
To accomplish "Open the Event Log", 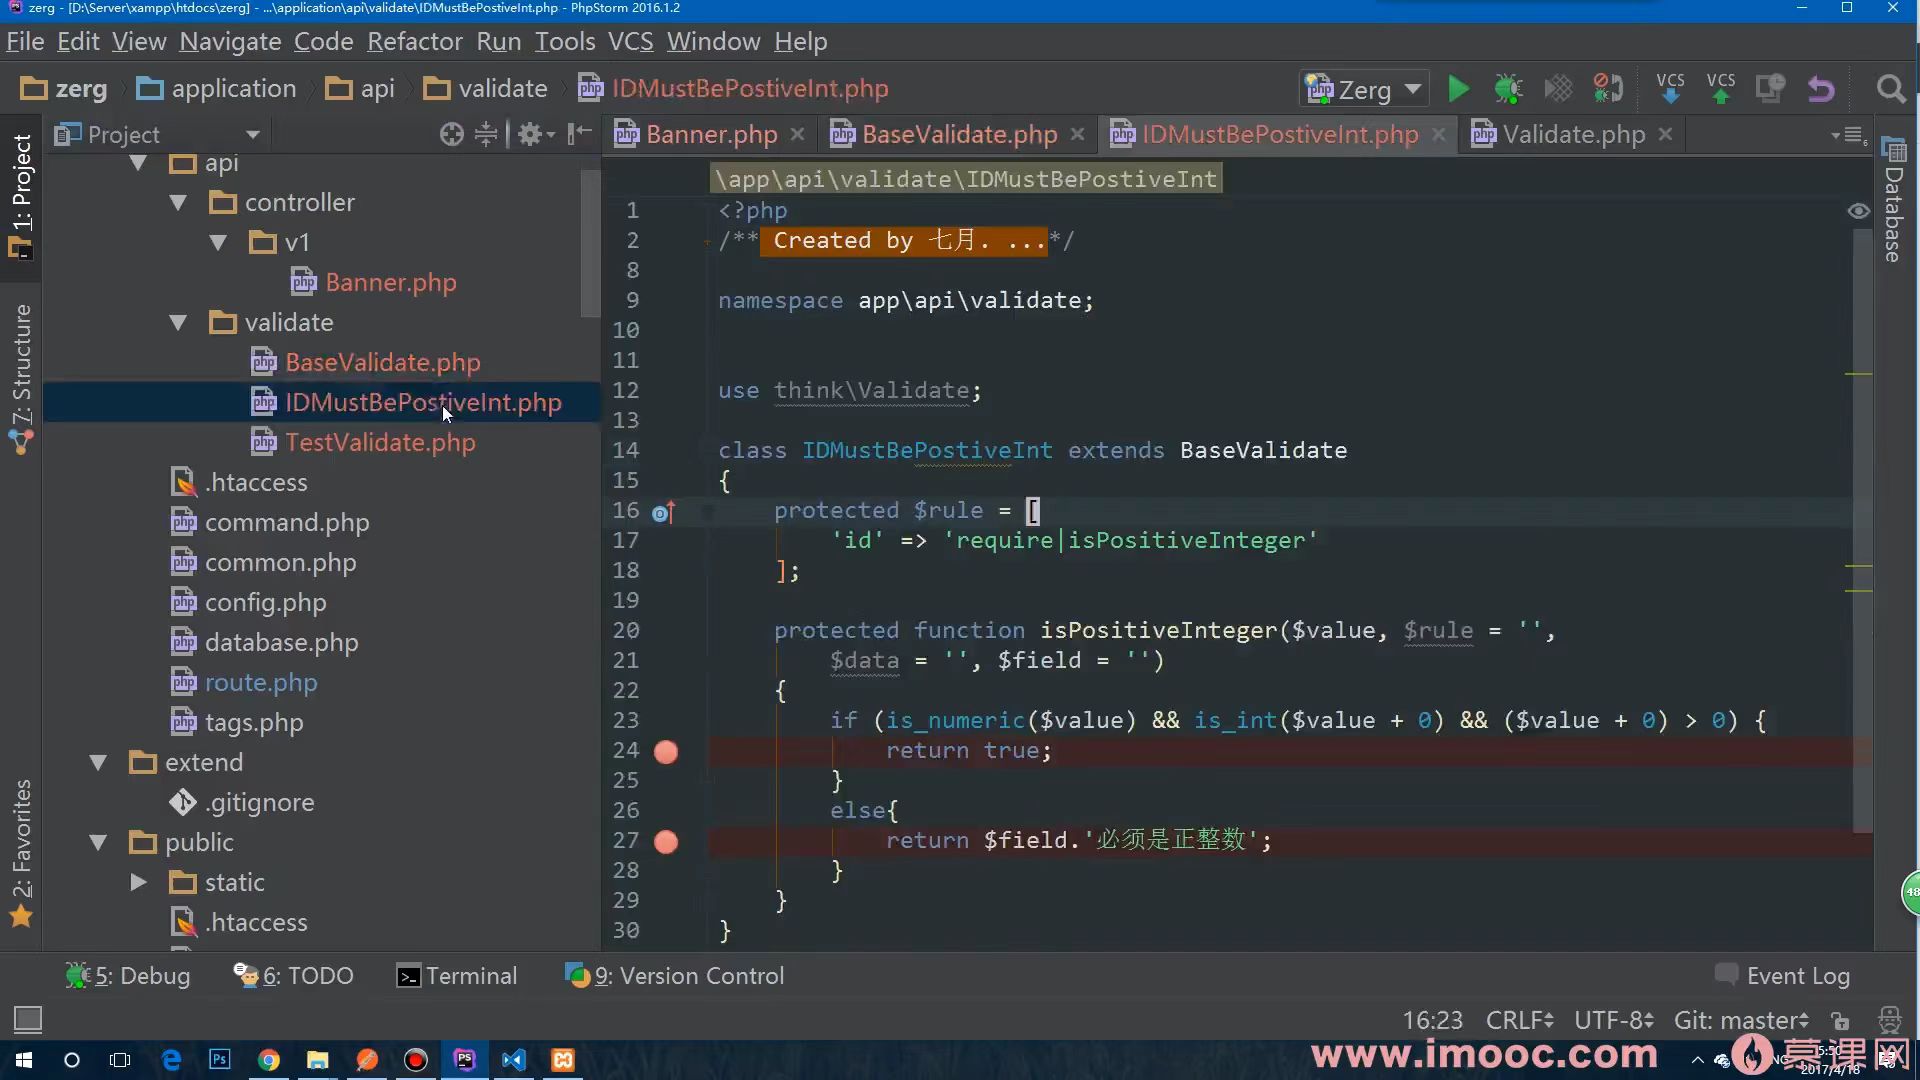I will coord(1782,976).
